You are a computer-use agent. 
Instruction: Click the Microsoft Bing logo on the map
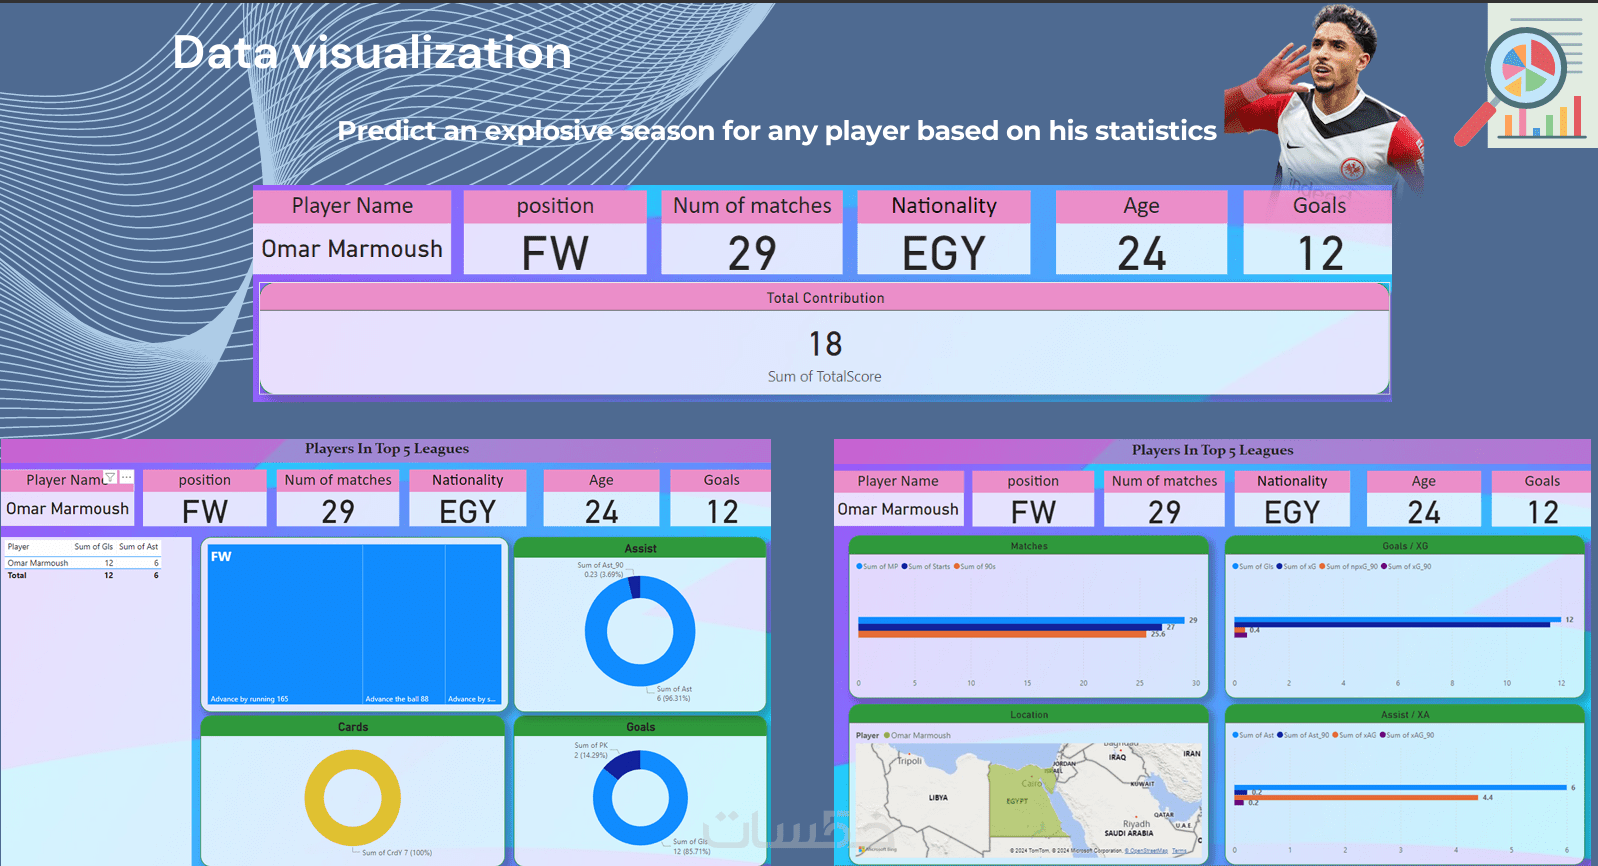878,849
